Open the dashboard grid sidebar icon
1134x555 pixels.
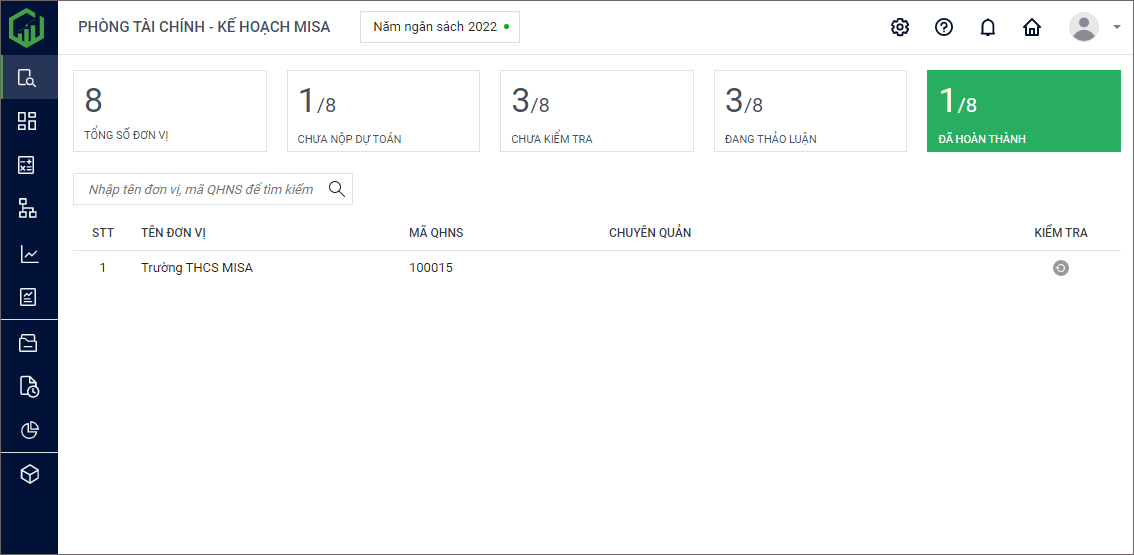tap(28, 121)
